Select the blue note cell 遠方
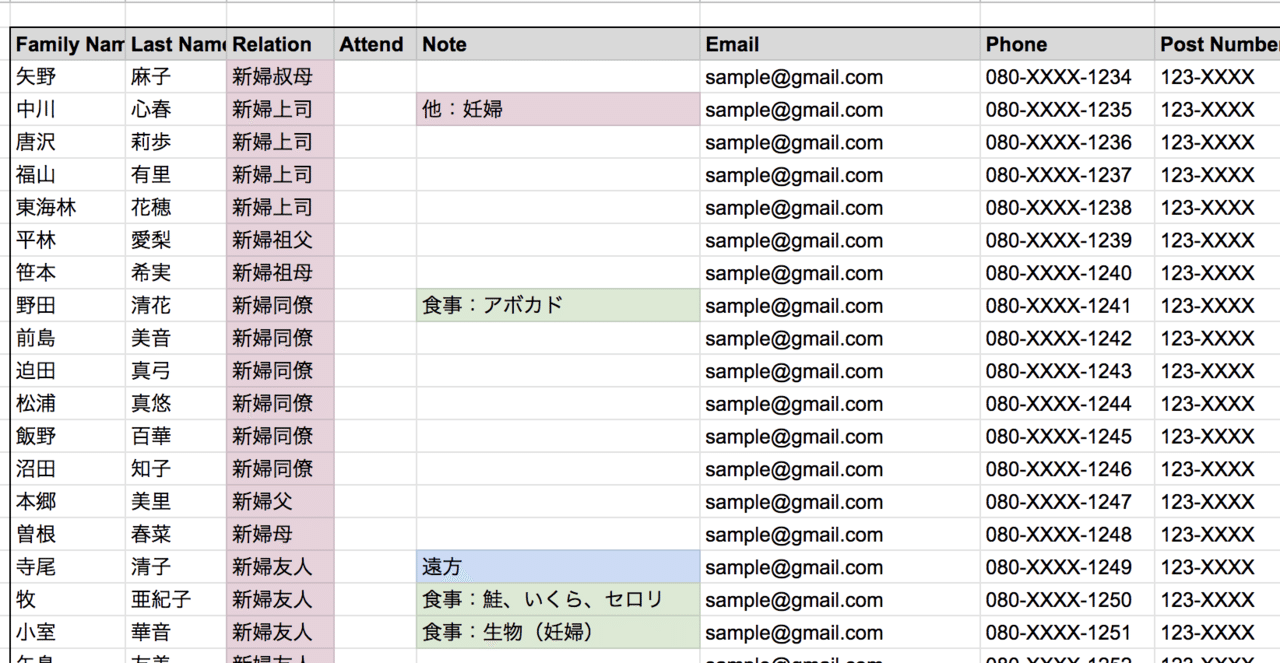Screen dimensions: 1280x663 tap(557, 568)
